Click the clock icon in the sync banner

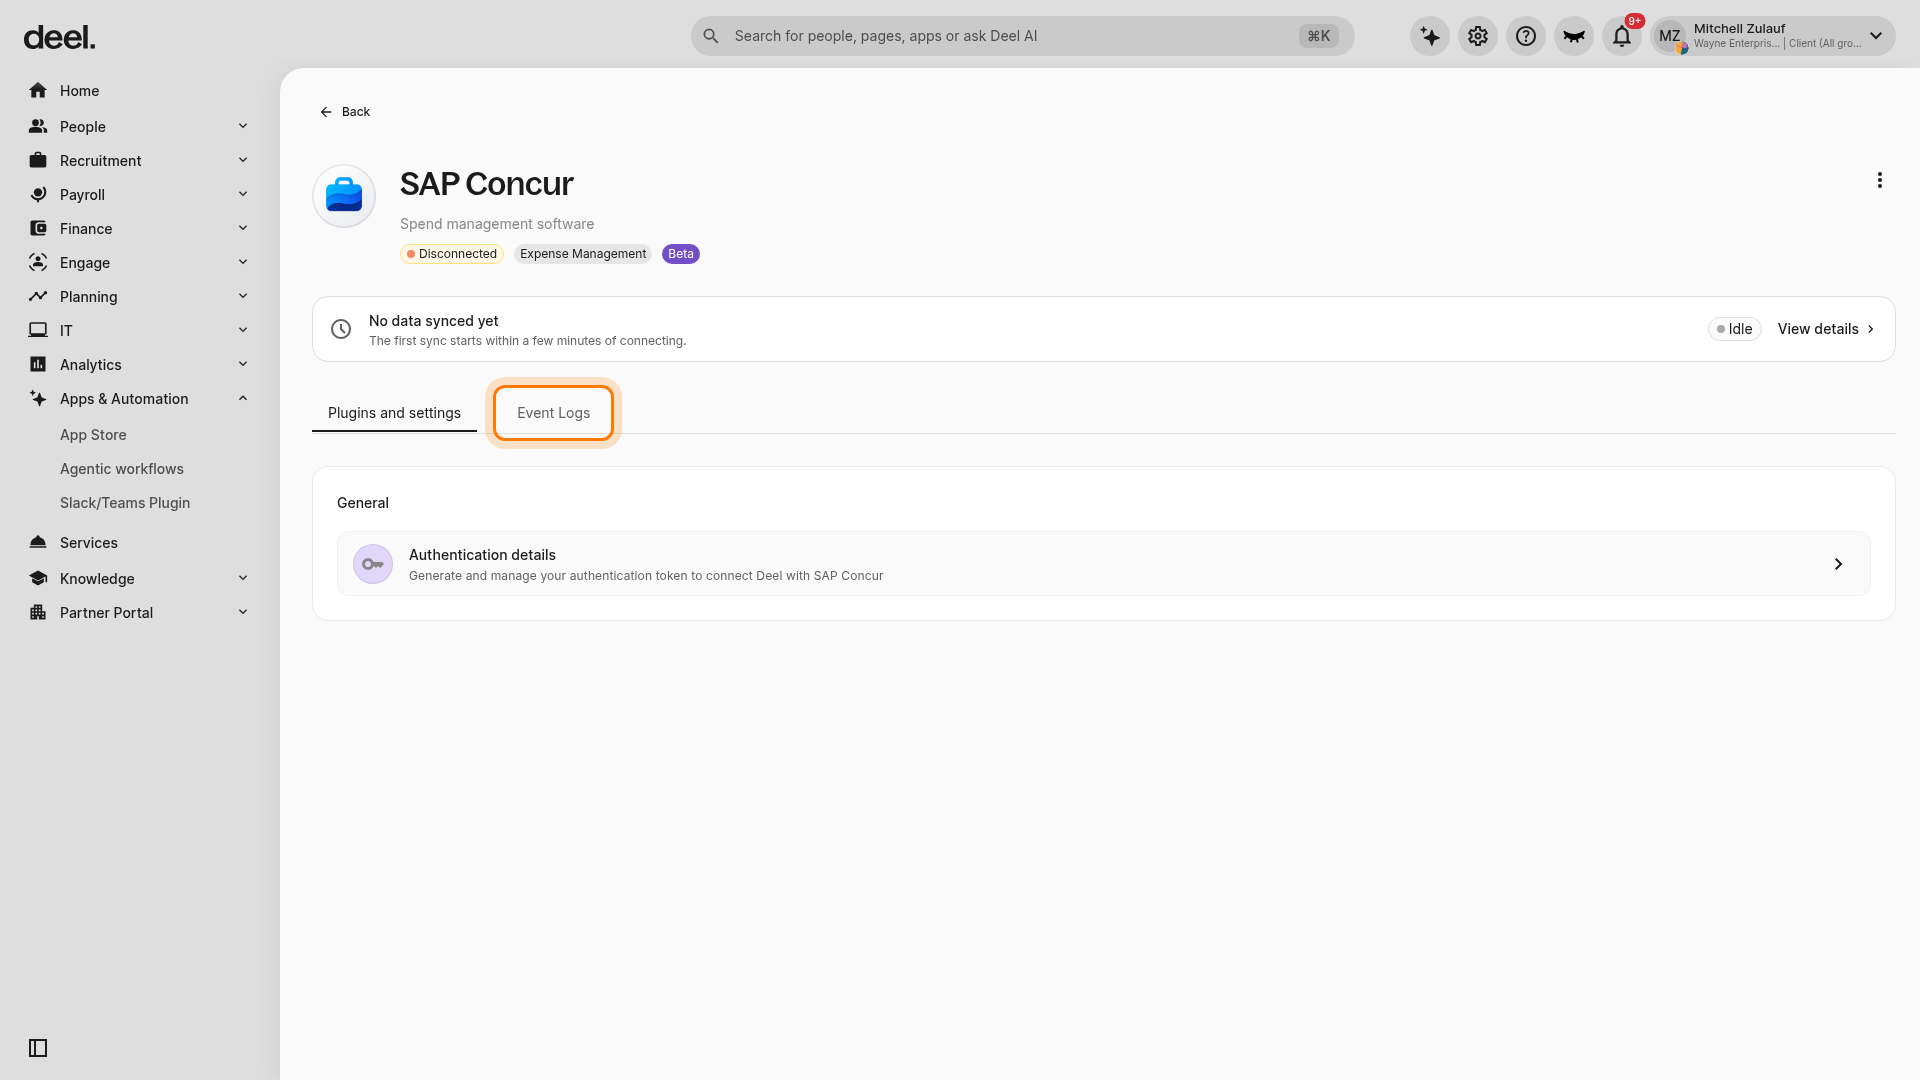tap(341, 329)
